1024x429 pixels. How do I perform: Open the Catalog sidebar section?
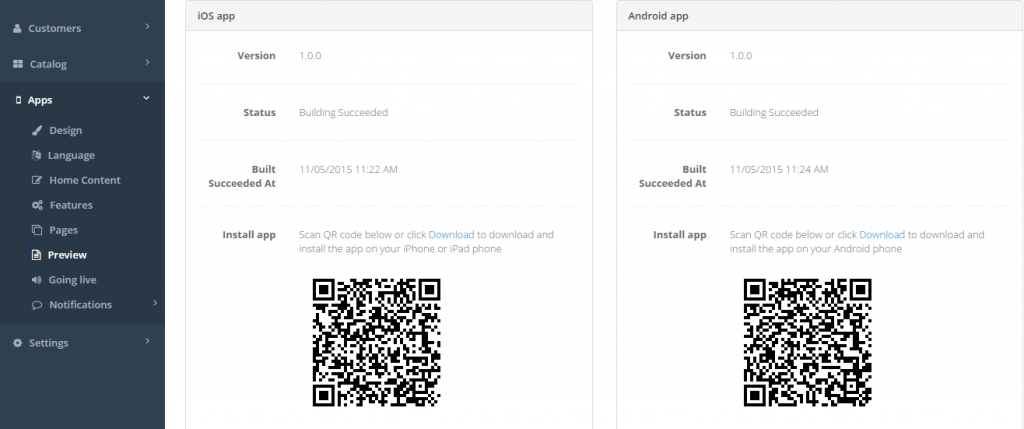pos(82,65)
